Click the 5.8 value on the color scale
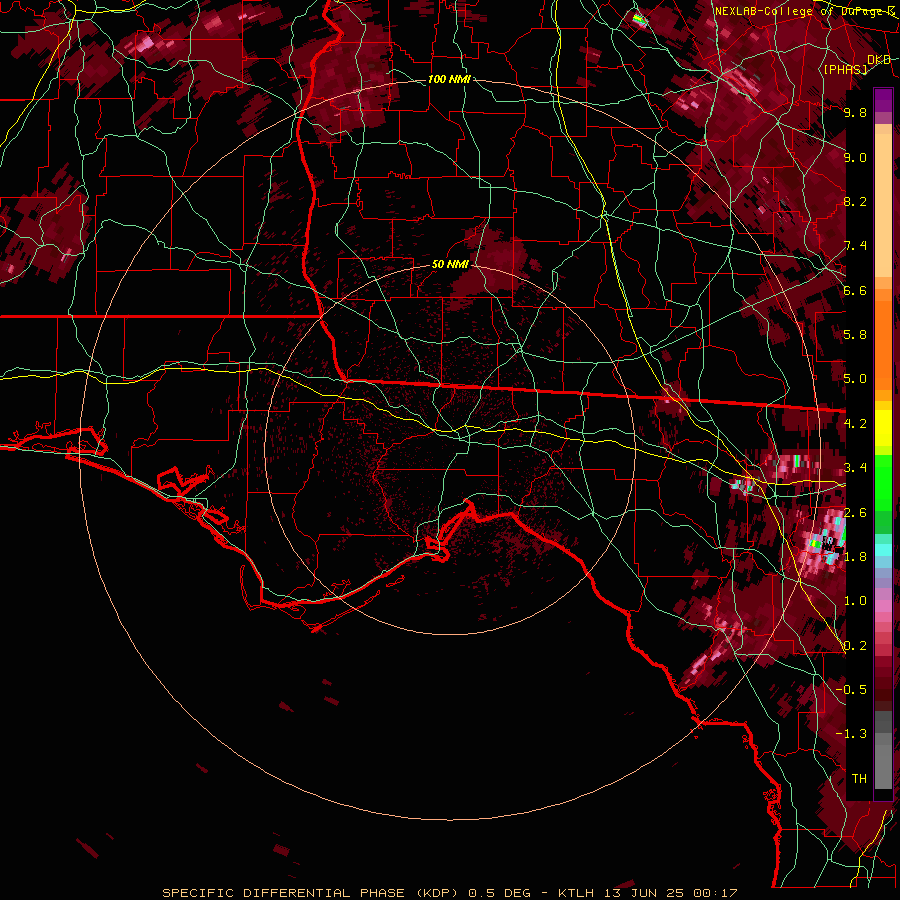Screen dimensions: 900x900 (855, 335)
